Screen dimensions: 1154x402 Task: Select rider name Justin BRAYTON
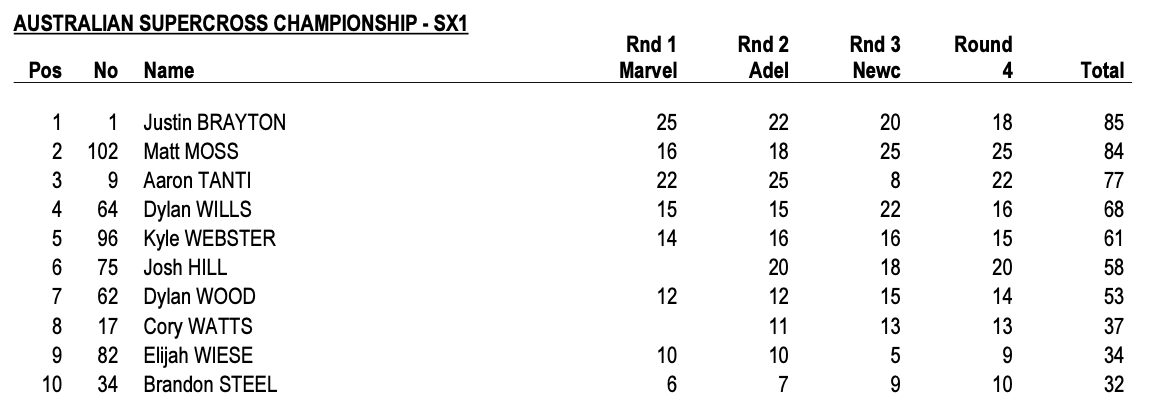[214, 124]
